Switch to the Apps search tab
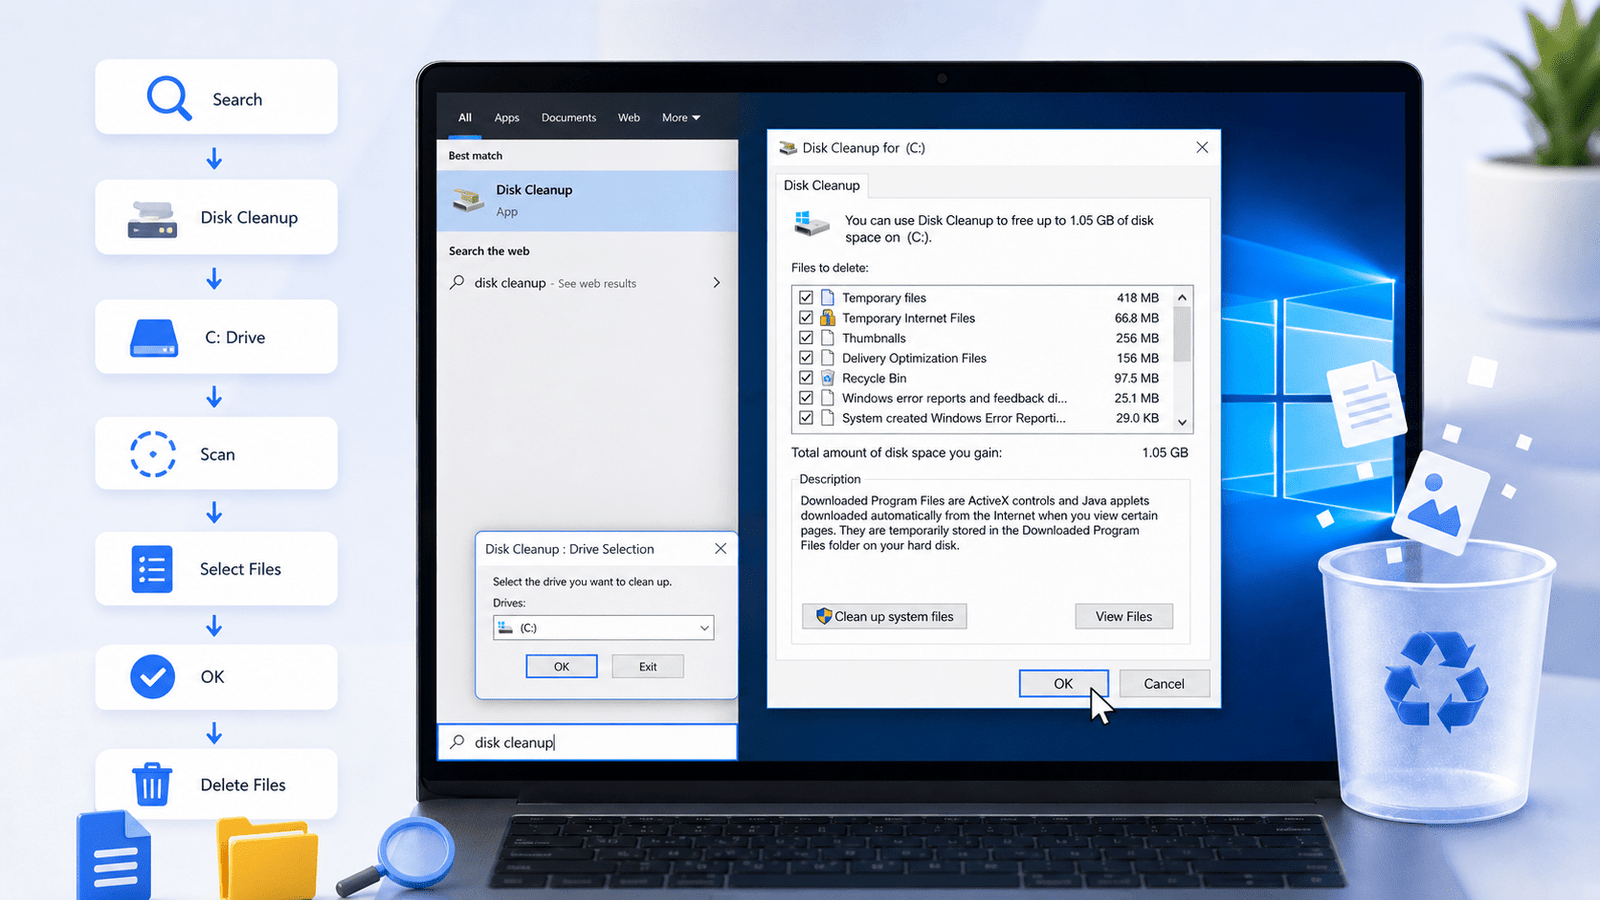 coord(507,118)
